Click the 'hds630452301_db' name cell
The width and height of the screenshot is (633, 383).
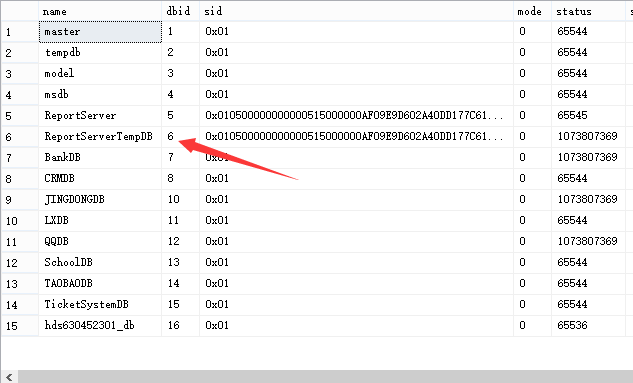coord(100,325)
